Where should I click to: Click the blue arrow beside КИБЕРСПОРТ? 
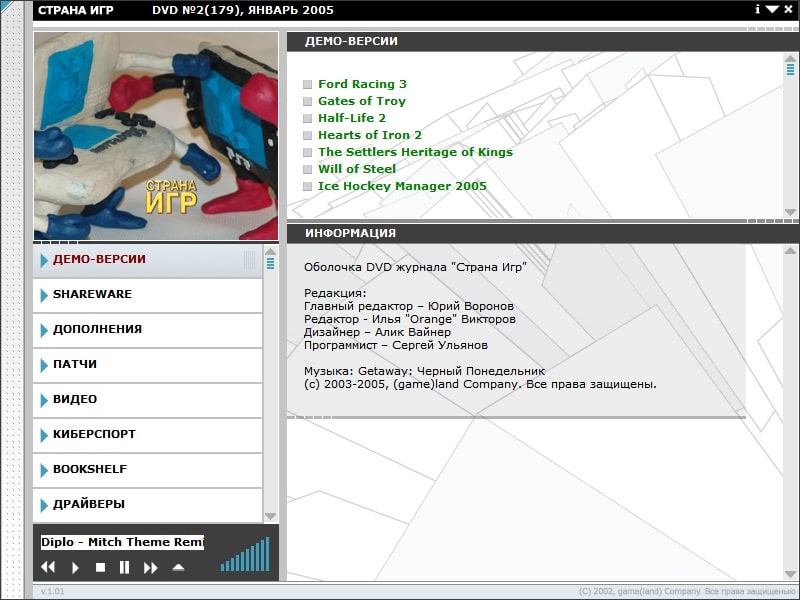[44, 435]
